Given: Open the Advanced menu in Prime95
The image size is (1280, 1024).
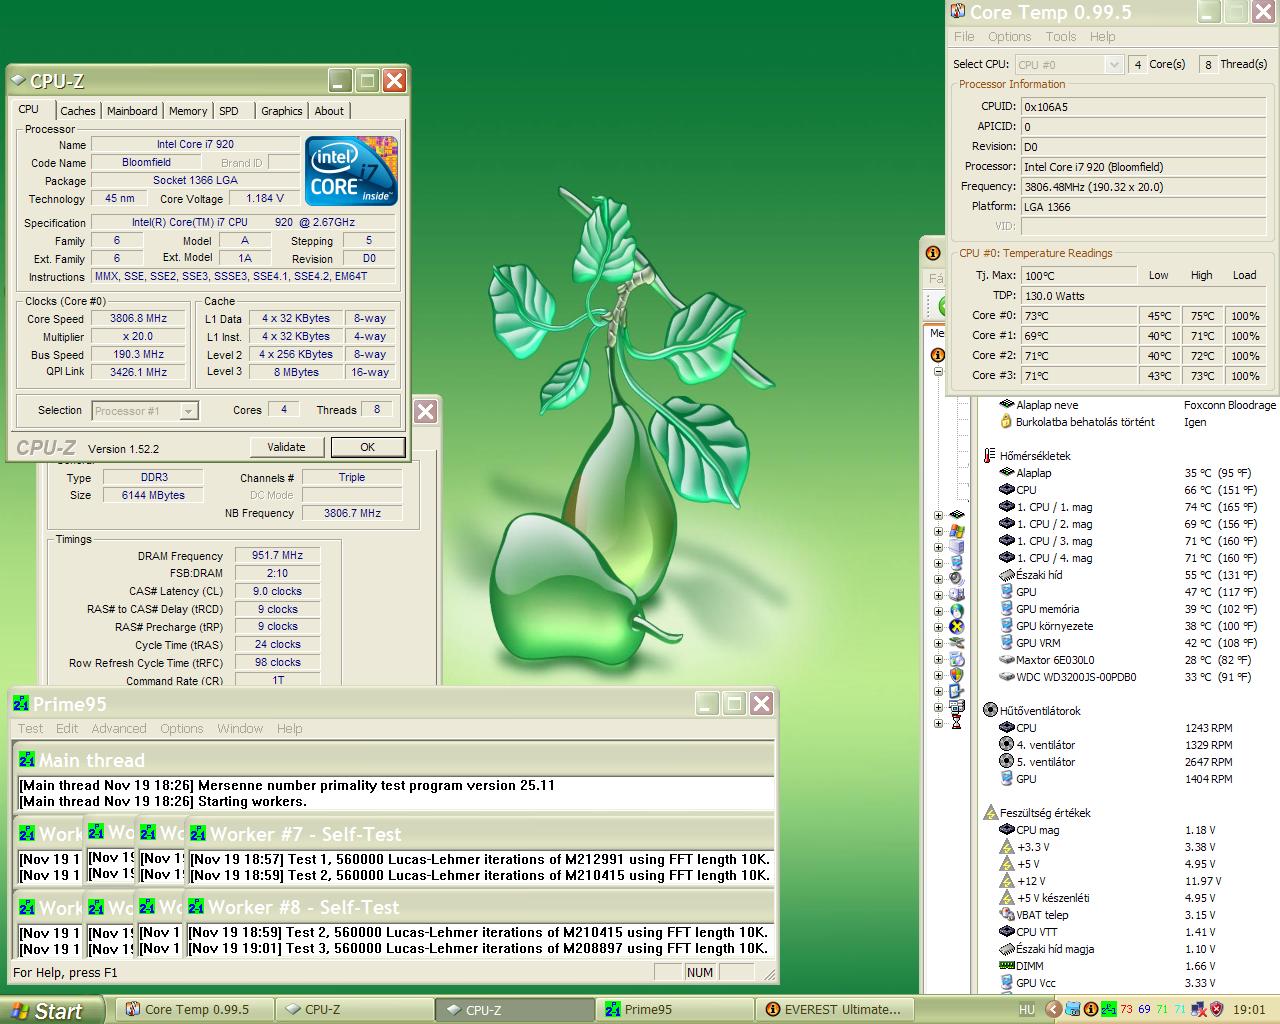Looking at the screenshot, I should point(119,728).
